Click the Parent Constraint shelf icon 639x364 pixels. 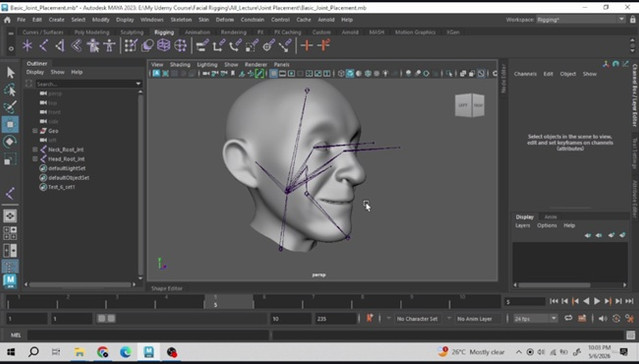[202, 45]
